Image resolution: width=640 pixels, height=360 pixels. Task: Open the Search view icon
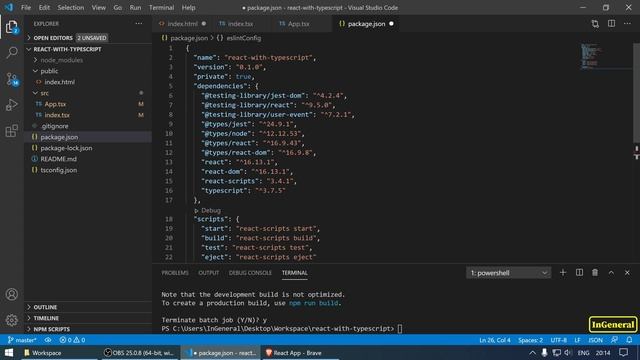coord(12,52)
